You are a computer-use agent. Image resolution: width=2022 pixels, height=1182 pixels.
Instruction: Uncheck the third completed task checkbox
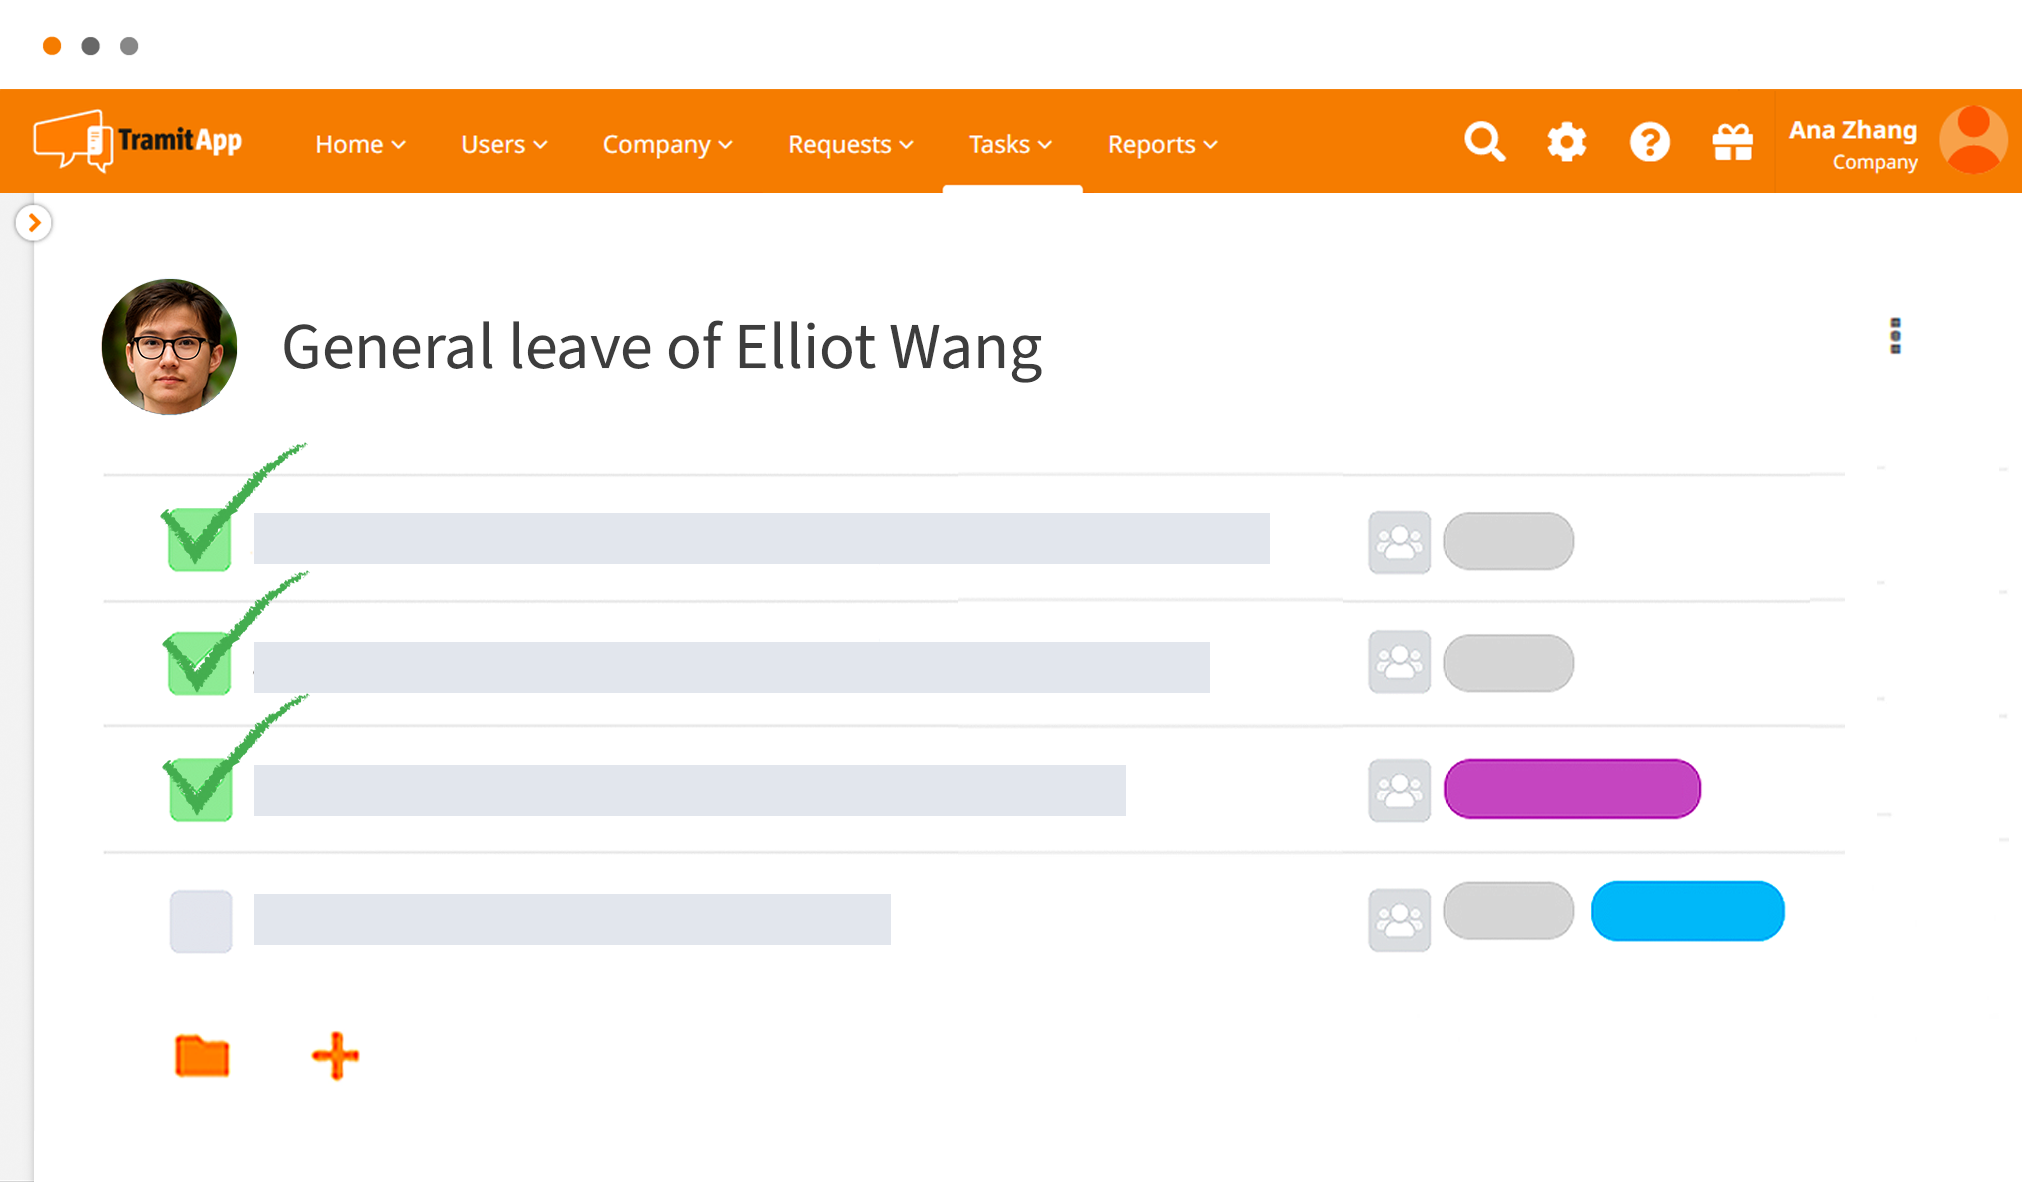coord(200,789)
